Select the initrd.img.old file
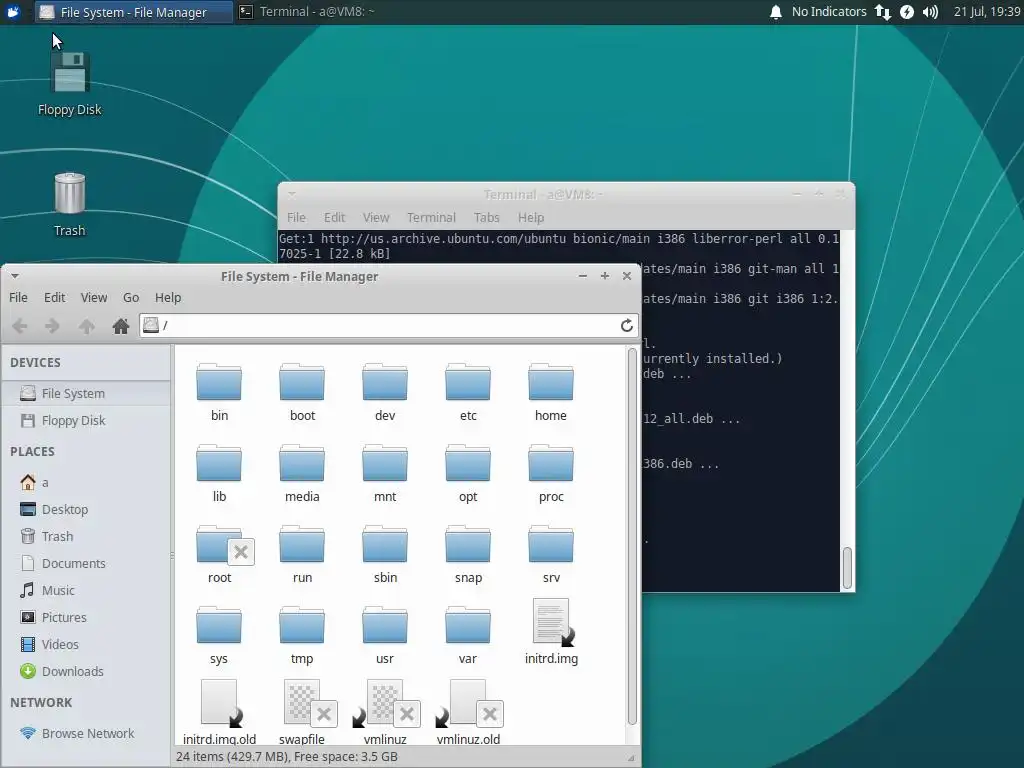Image resolution: width=1024 pixels, height=768 pixels. click(x=219, y=712)
